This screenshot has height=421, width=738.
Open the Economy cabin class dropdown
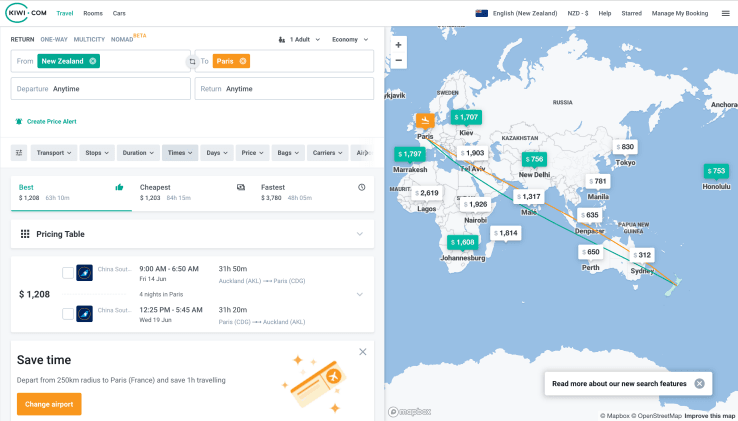pyautogui.click(x=350, y=39)
